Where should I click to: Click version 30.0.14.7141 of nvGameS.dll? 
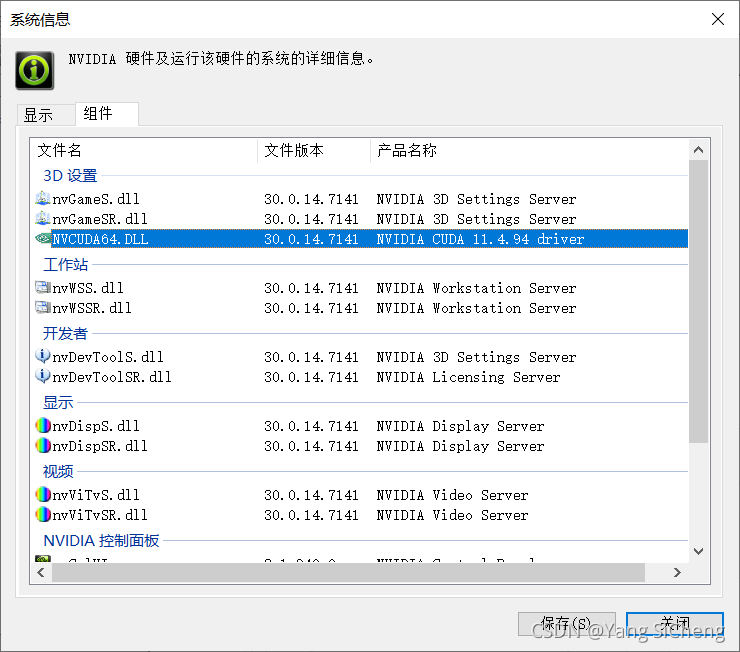(311, 199)
